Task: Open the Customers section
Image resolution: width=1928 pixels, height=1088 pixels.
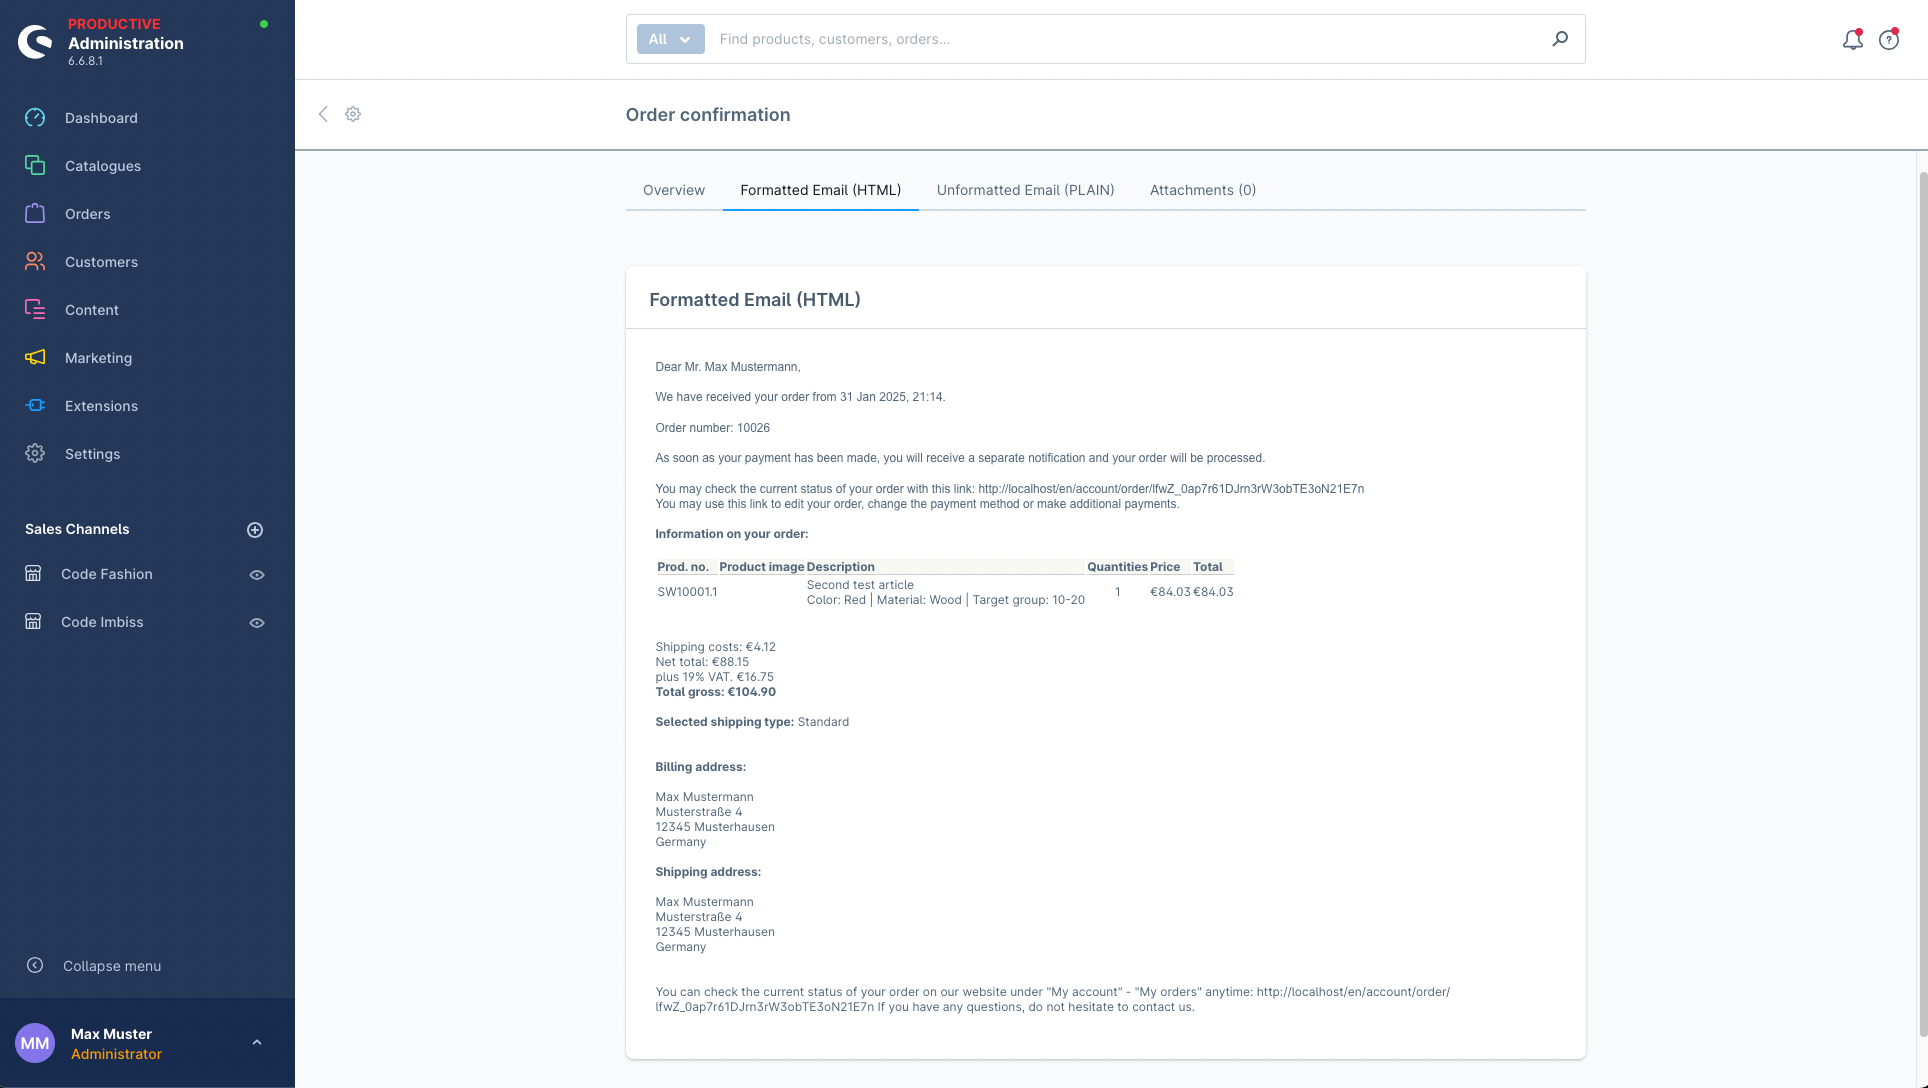Action: click(x=101, y=262)
